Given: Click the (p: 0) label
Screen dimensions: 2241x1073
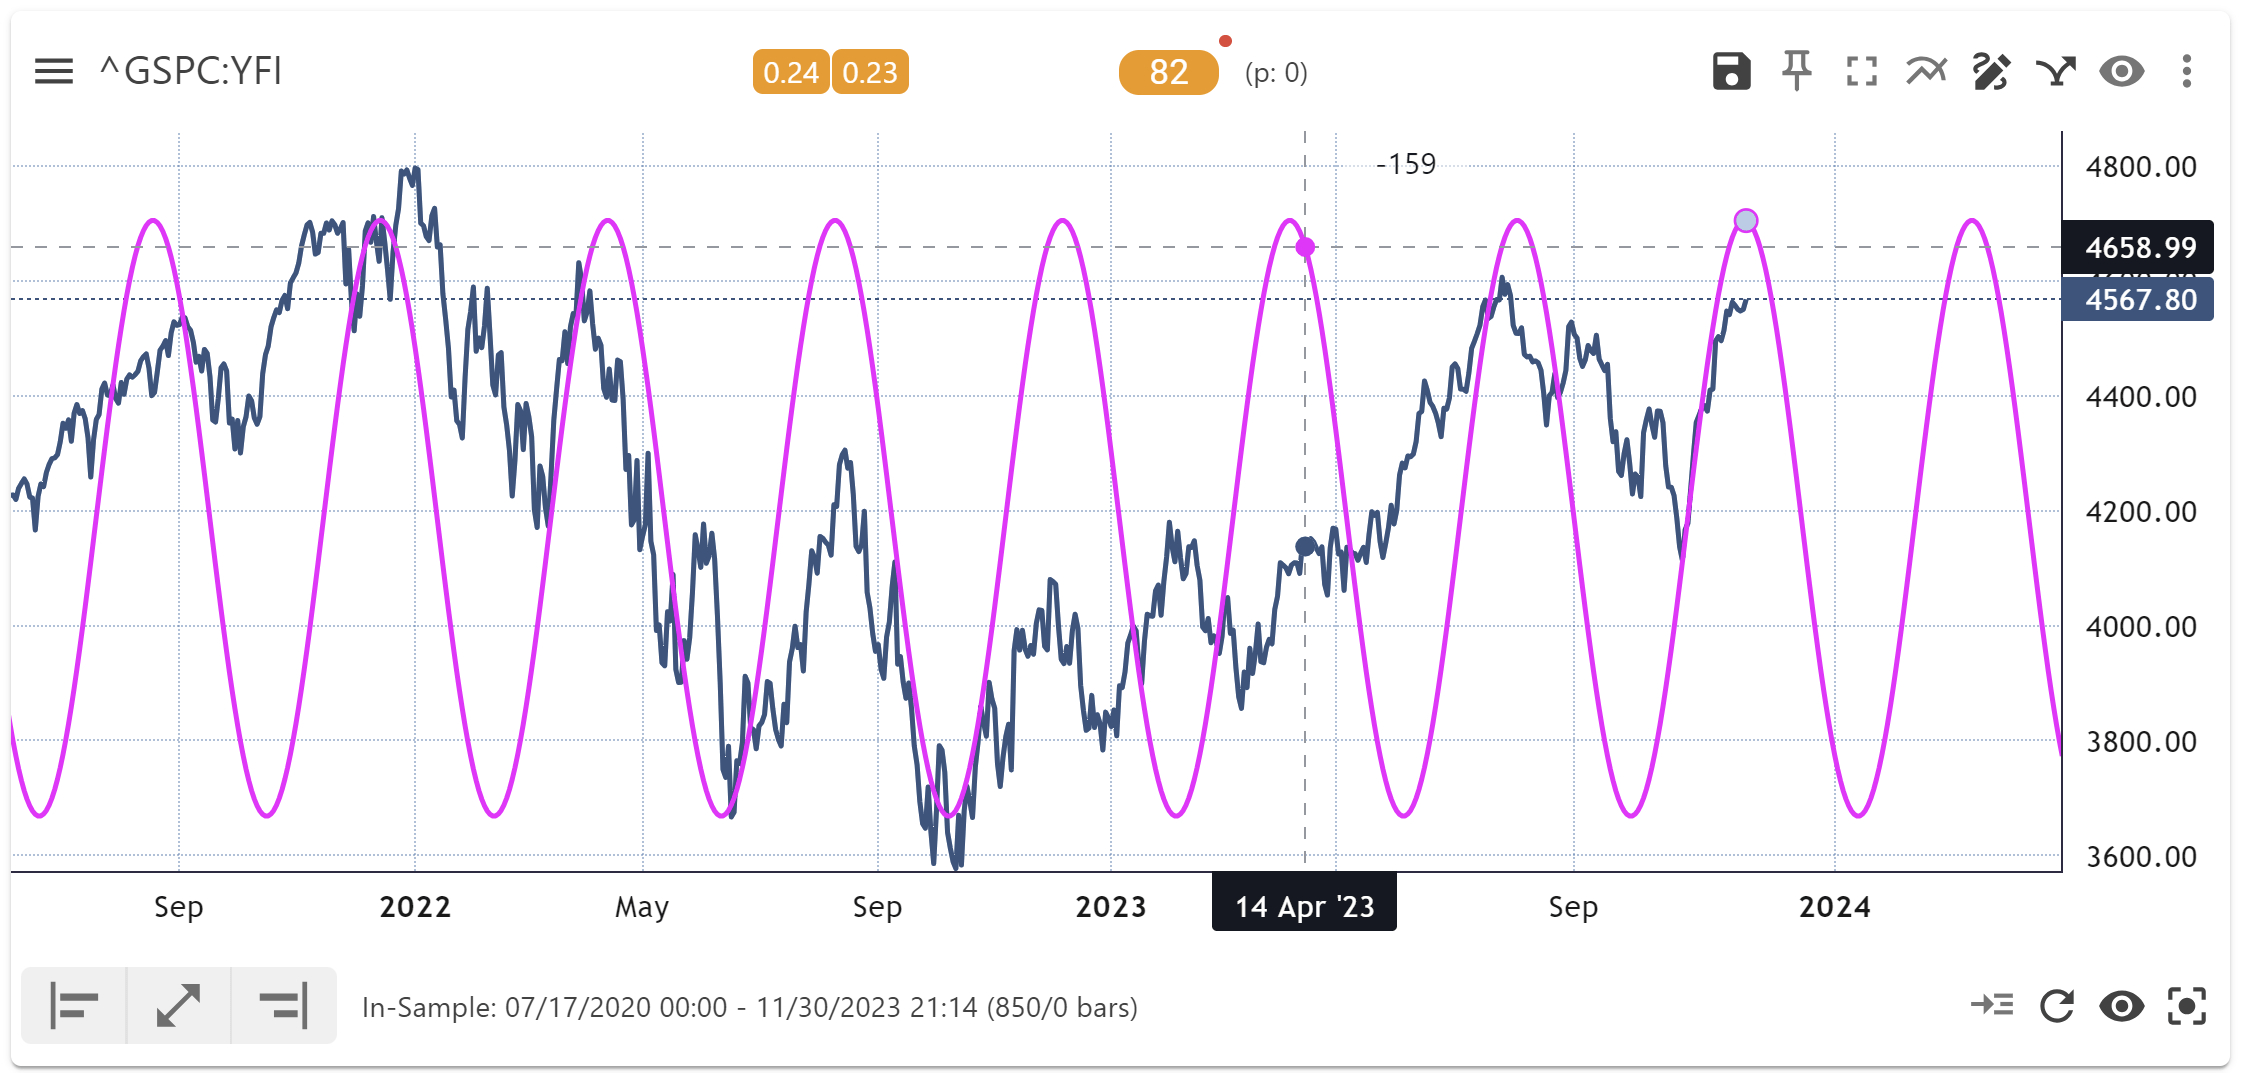Looking at the screenshot, I should click(1276, 72).
